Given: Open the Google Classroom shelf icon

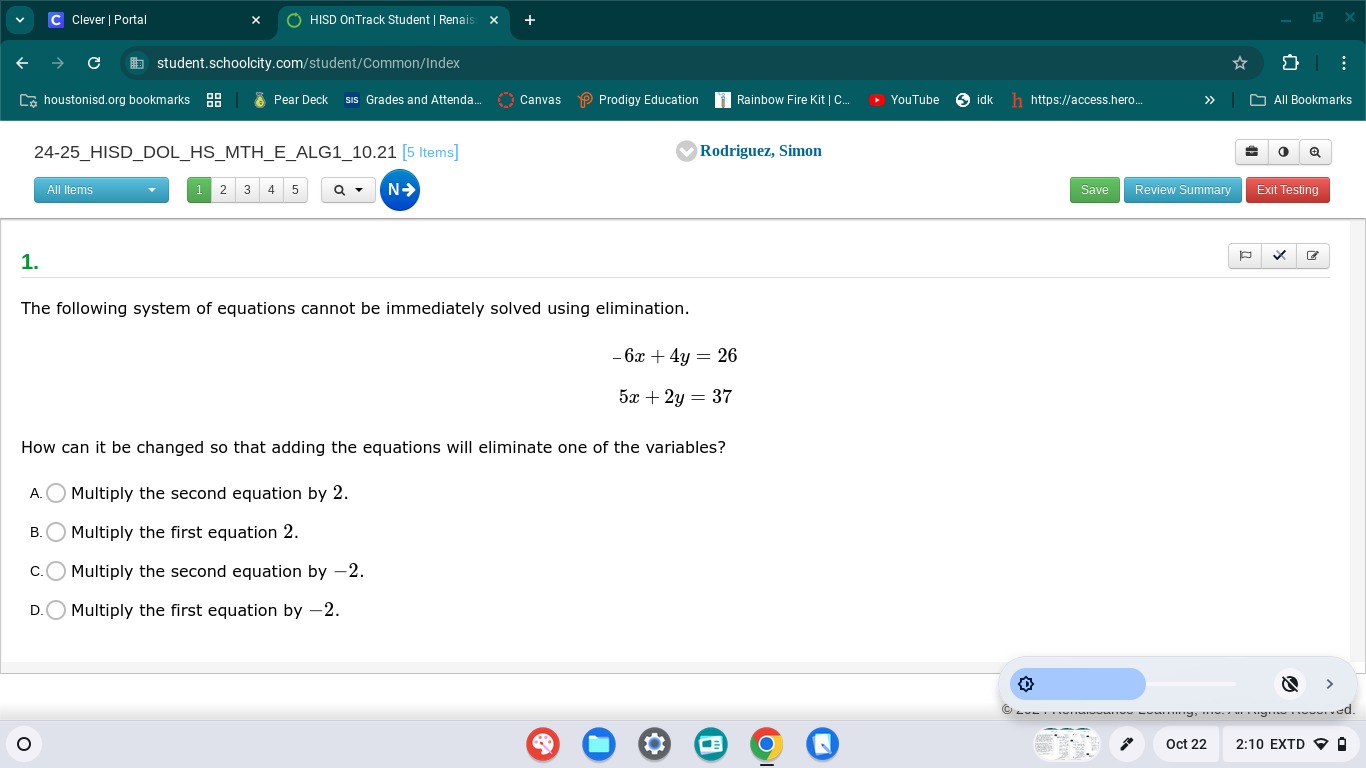Looking at the screenshot, I should tap(711, 744).
